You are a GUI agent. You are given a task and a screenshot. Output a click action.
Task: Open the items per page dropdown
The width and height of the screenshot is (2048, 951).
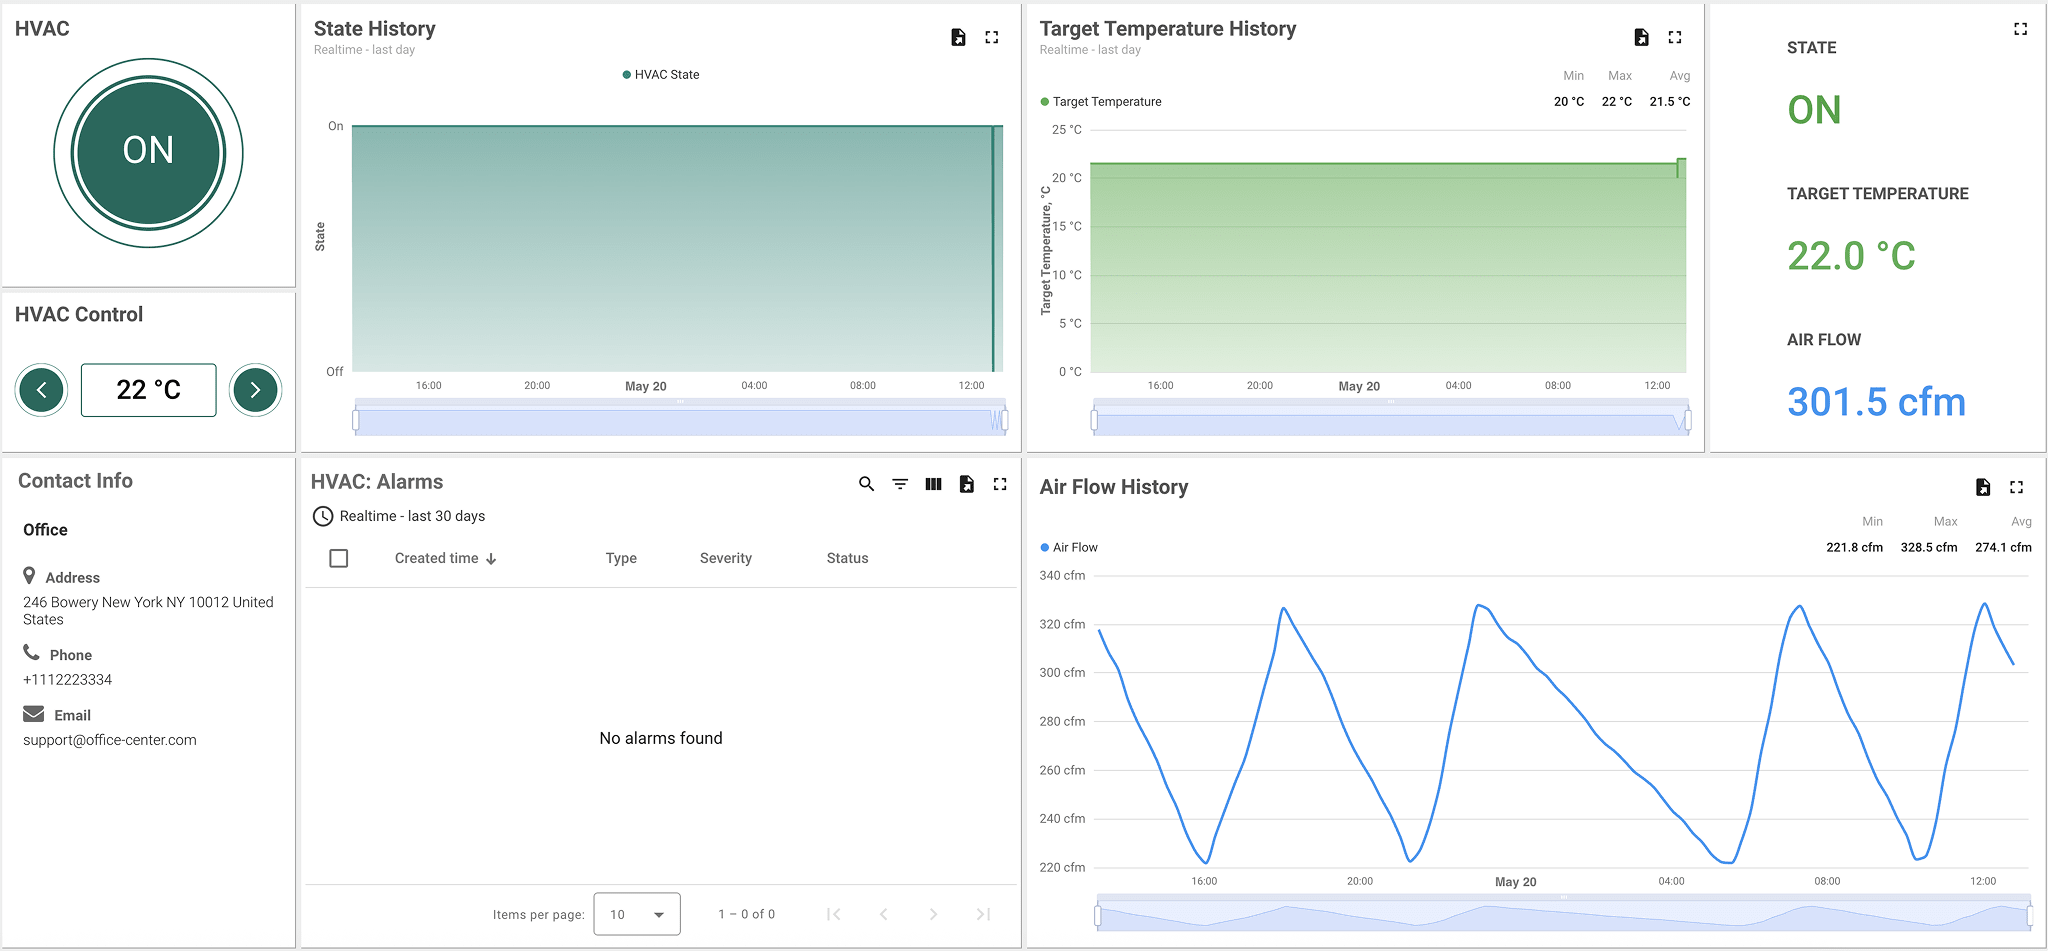[636, 913]
